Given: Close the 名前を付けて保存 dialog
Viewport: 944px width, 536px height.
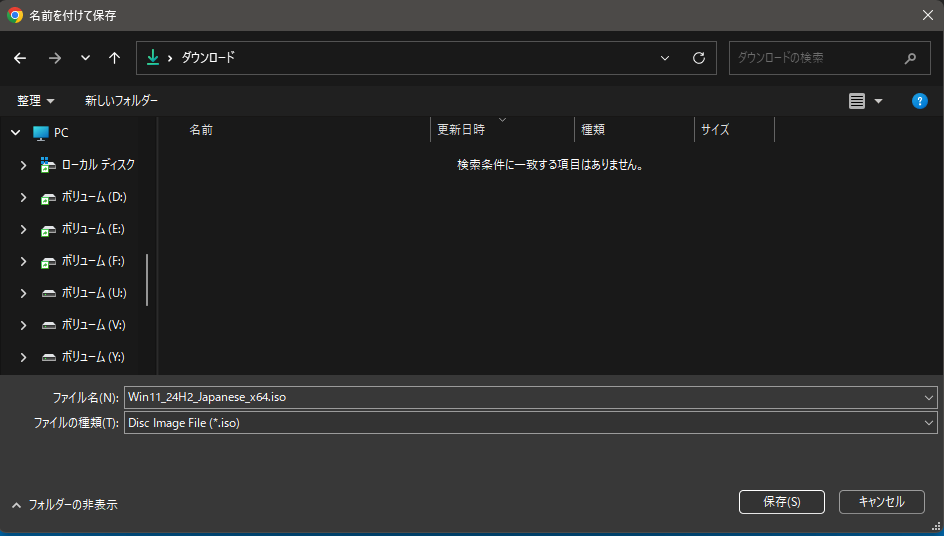Looking at the screenshot, I should point(928,15).
